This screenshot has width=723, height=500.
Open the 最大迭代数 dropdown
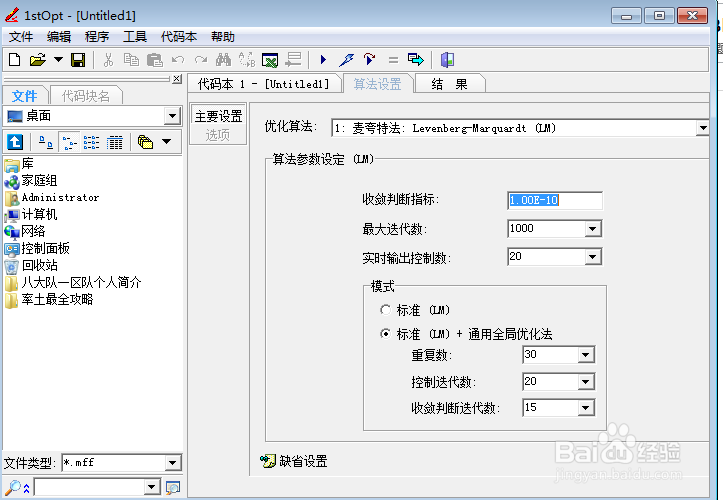593,228
